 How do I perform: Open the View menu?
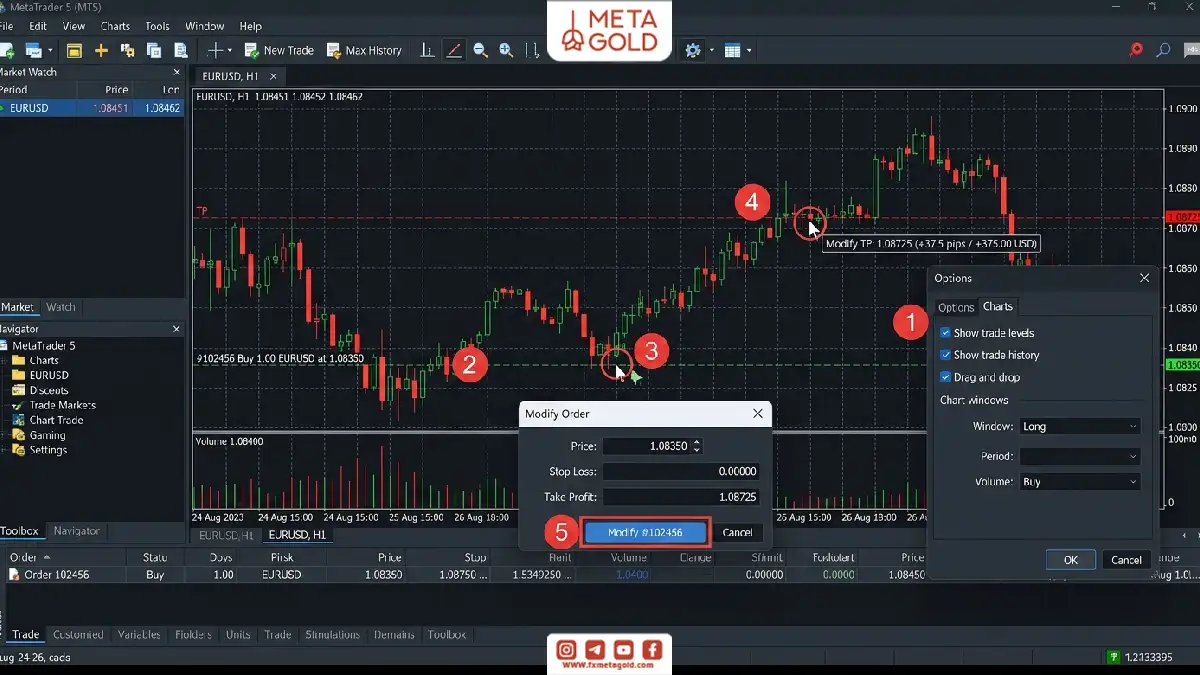tap(74, 26)
